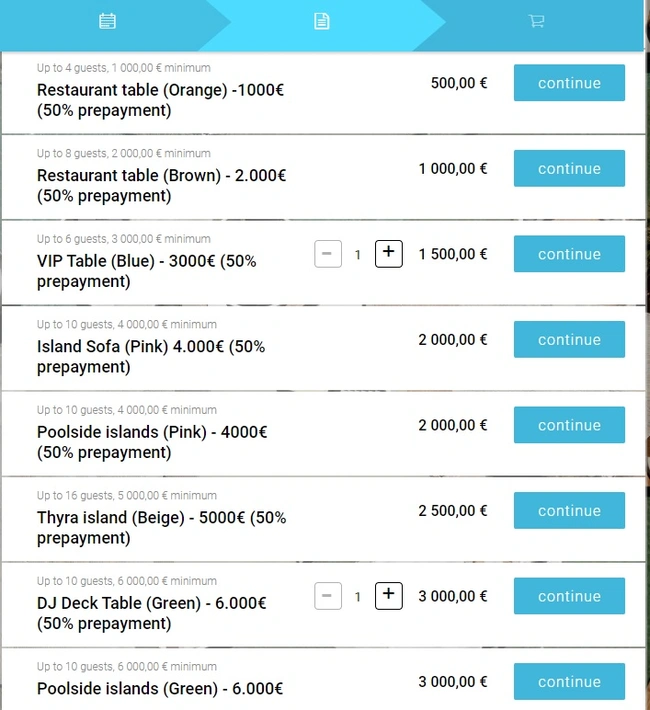Increase VIP Table (Blue) quantity
650x710 pixels.
coord(389,254)
